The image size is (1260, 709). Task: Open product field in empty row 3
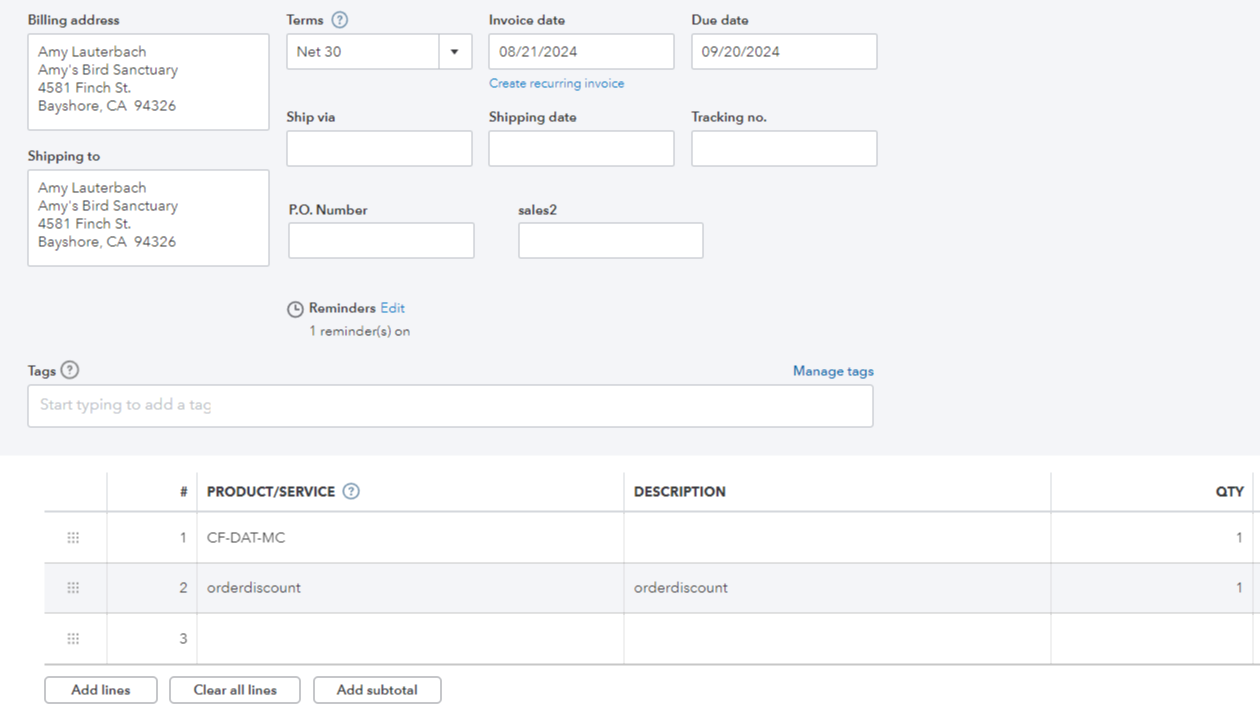point(410,638)
